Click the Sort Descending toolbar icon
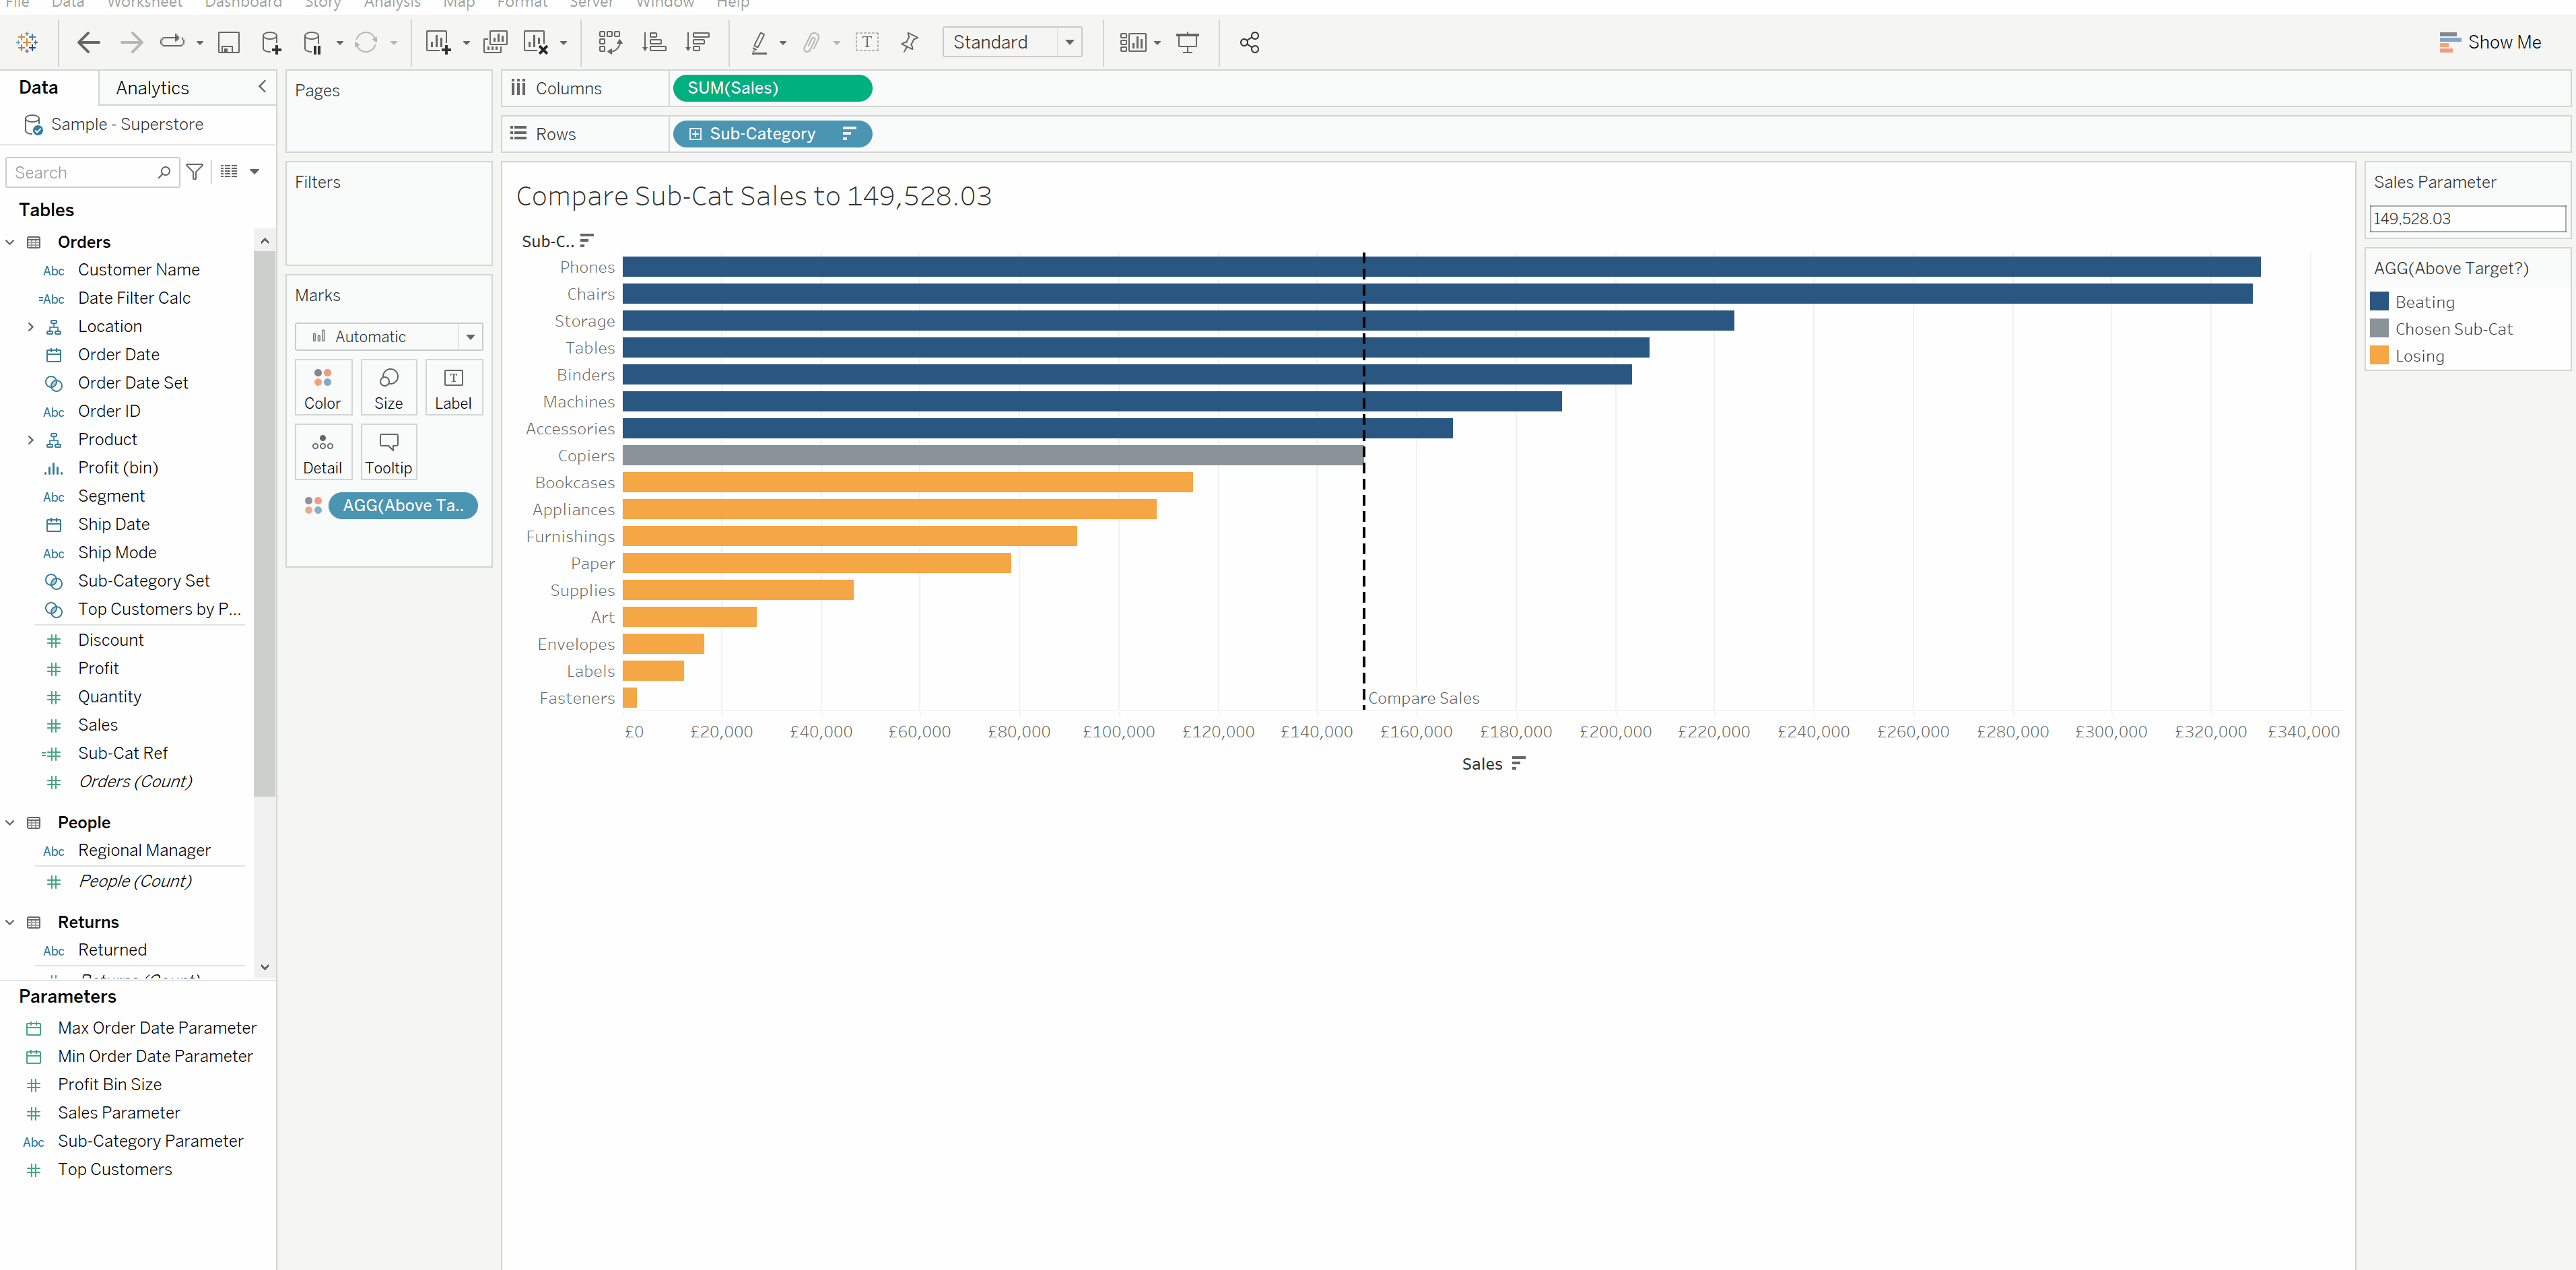This screenshot has width=2576, height=1270. point(697,42)
